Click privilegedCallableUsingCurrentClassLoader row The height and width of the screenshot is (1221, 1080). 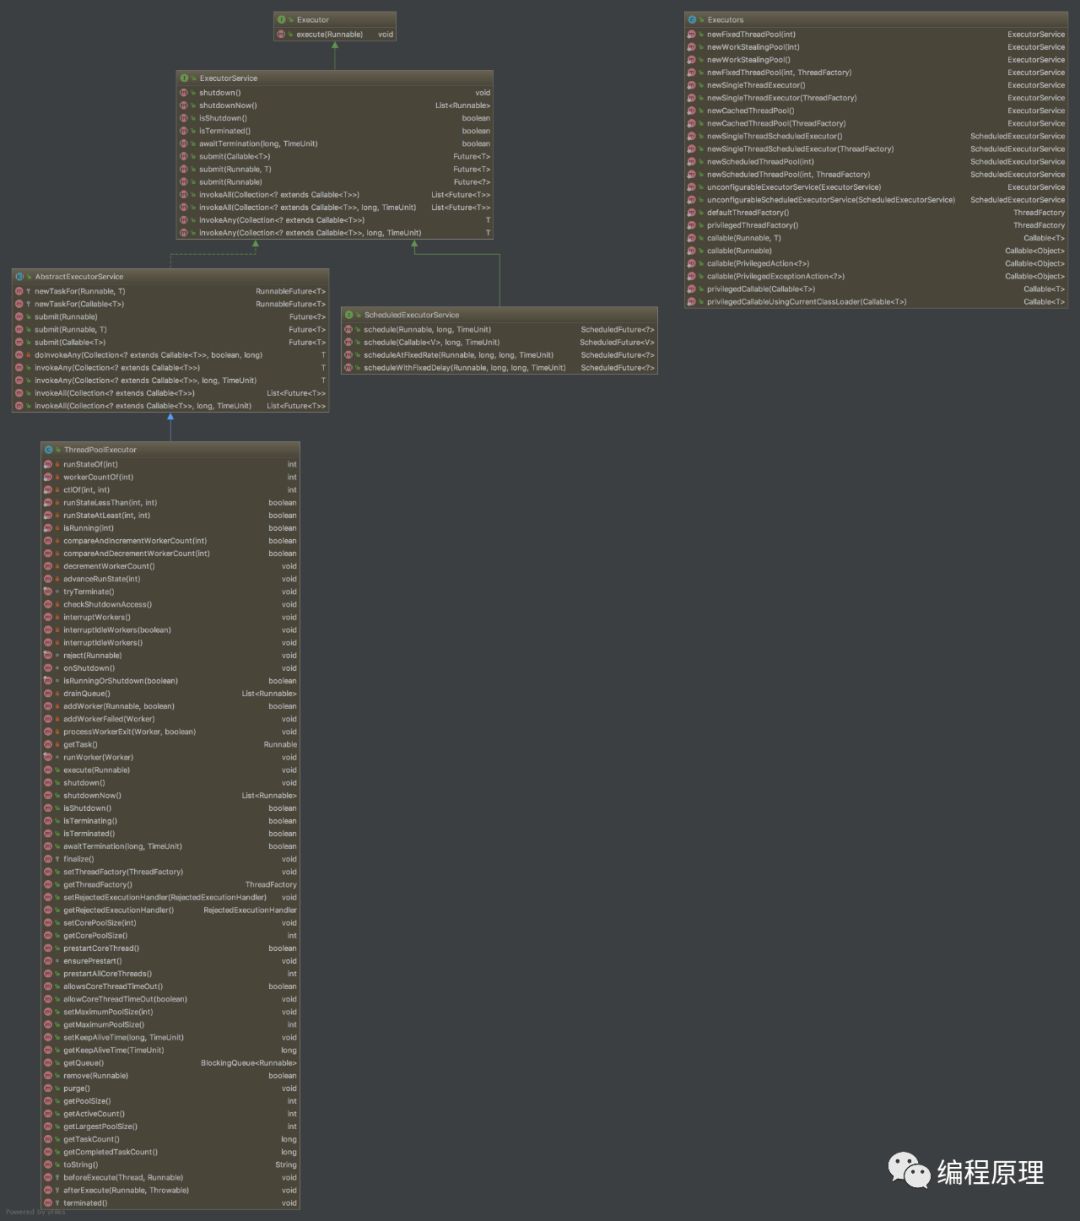pos(876,302)
